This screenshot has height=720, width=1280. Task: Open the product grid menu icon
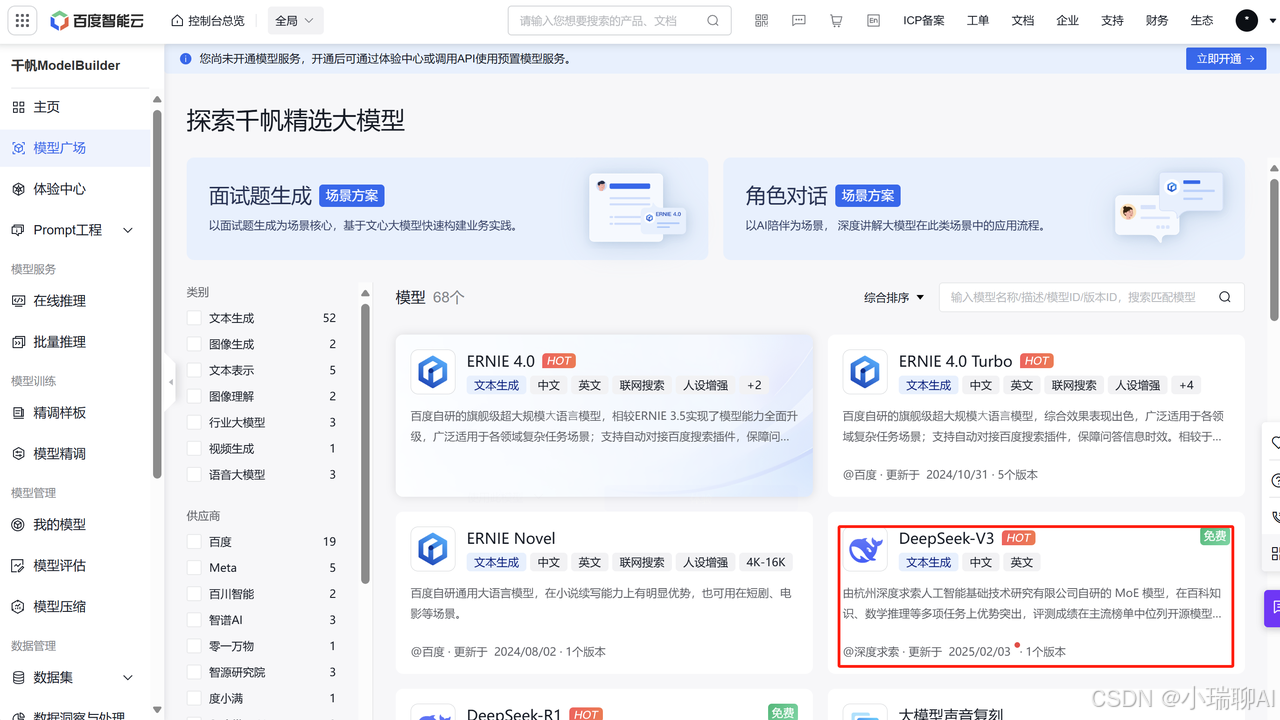[x=22, y=20]
